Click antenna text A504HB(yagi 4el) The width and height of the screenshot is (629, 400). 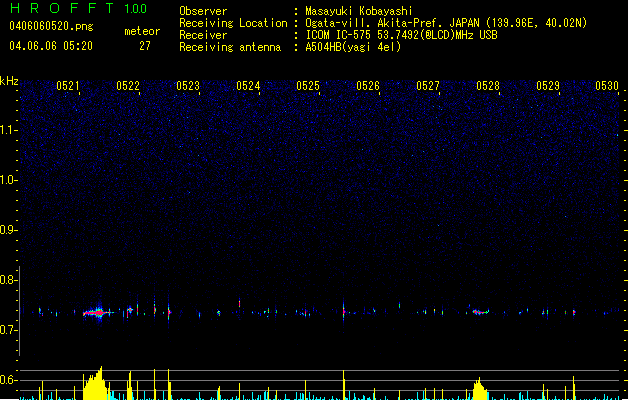pyautogui.click(x=353, y=47)
